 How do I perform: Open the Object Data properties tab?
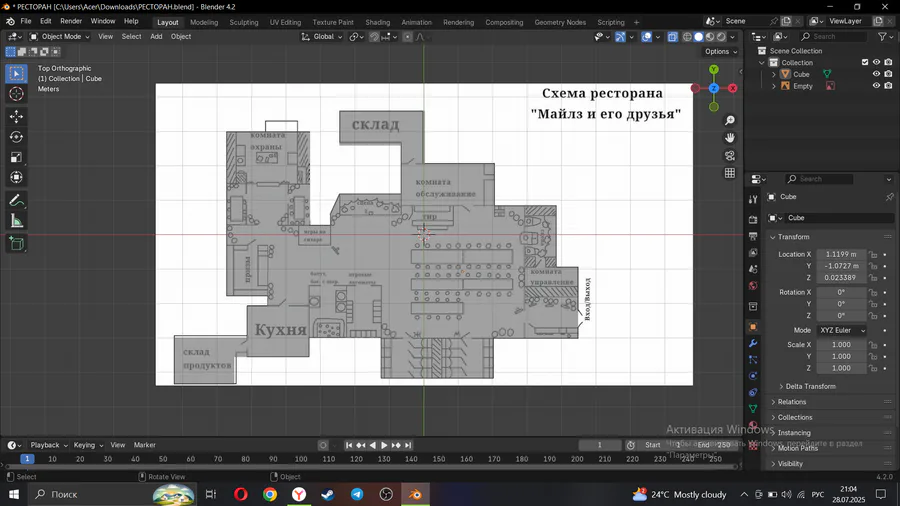click(753, 408)
